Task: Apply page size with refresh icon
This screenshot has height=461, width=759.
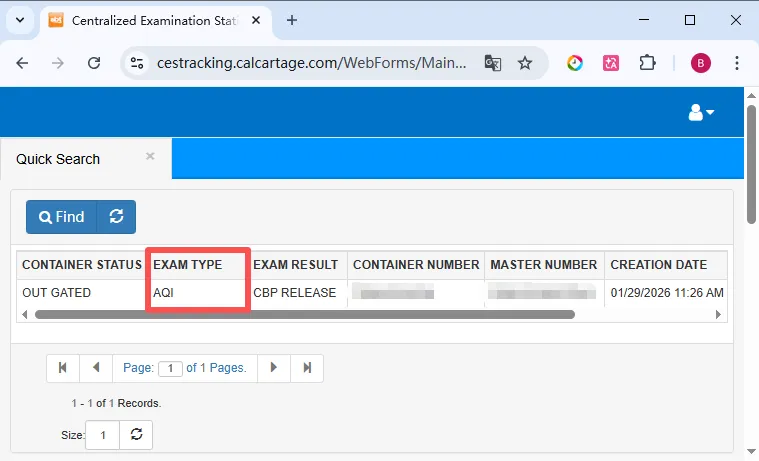Action: click(x=136, y=435)
